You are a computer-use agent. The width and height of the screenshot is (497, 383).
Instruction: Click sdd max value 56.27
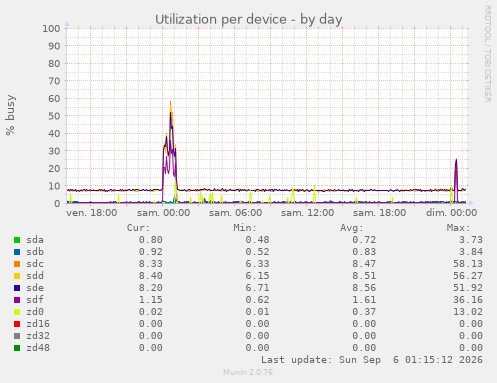(468, 276)
